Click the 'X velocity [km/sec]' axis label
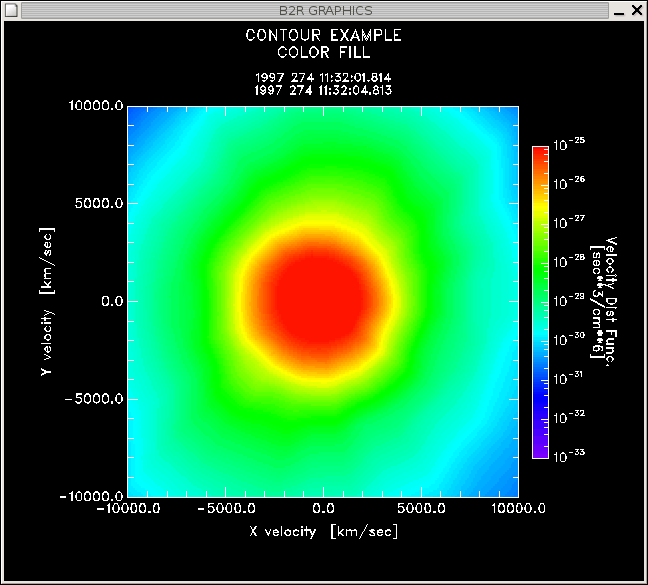This screenshot has height=585, width=648. [x=324, y=532]
